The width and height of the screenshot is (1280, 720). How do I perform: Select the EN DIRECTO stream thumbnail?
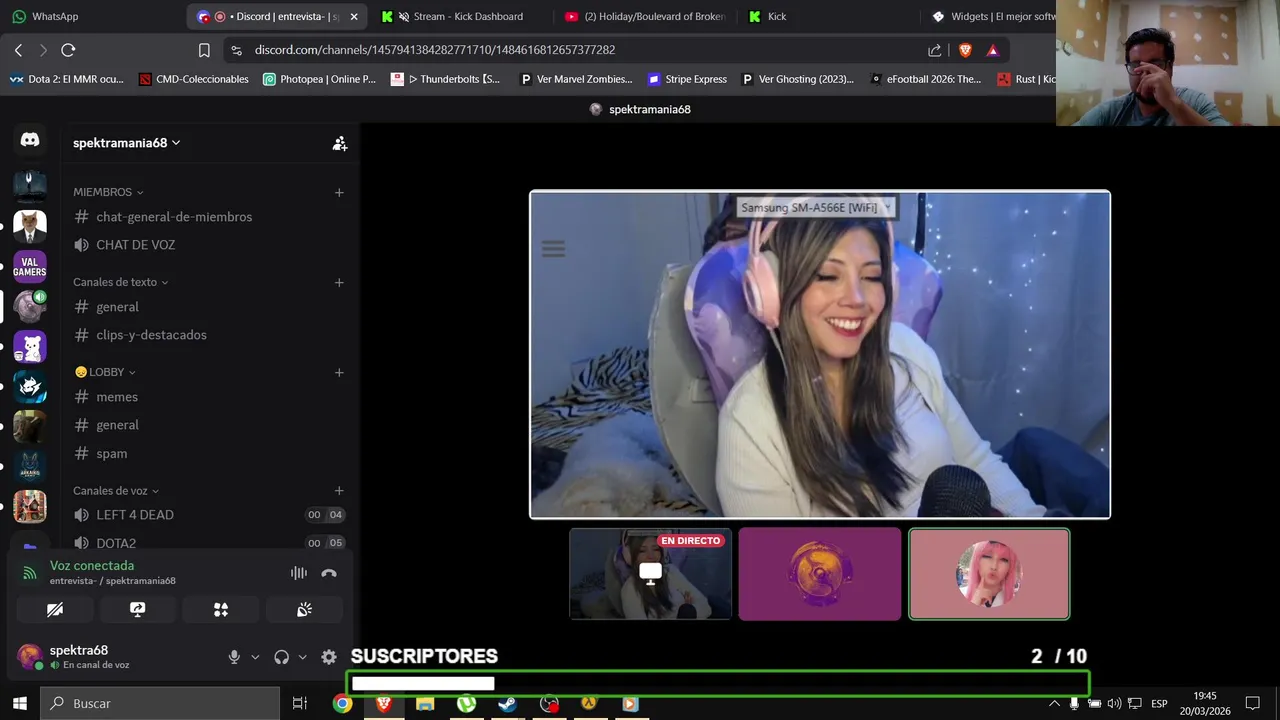click(x=650, y=574)
